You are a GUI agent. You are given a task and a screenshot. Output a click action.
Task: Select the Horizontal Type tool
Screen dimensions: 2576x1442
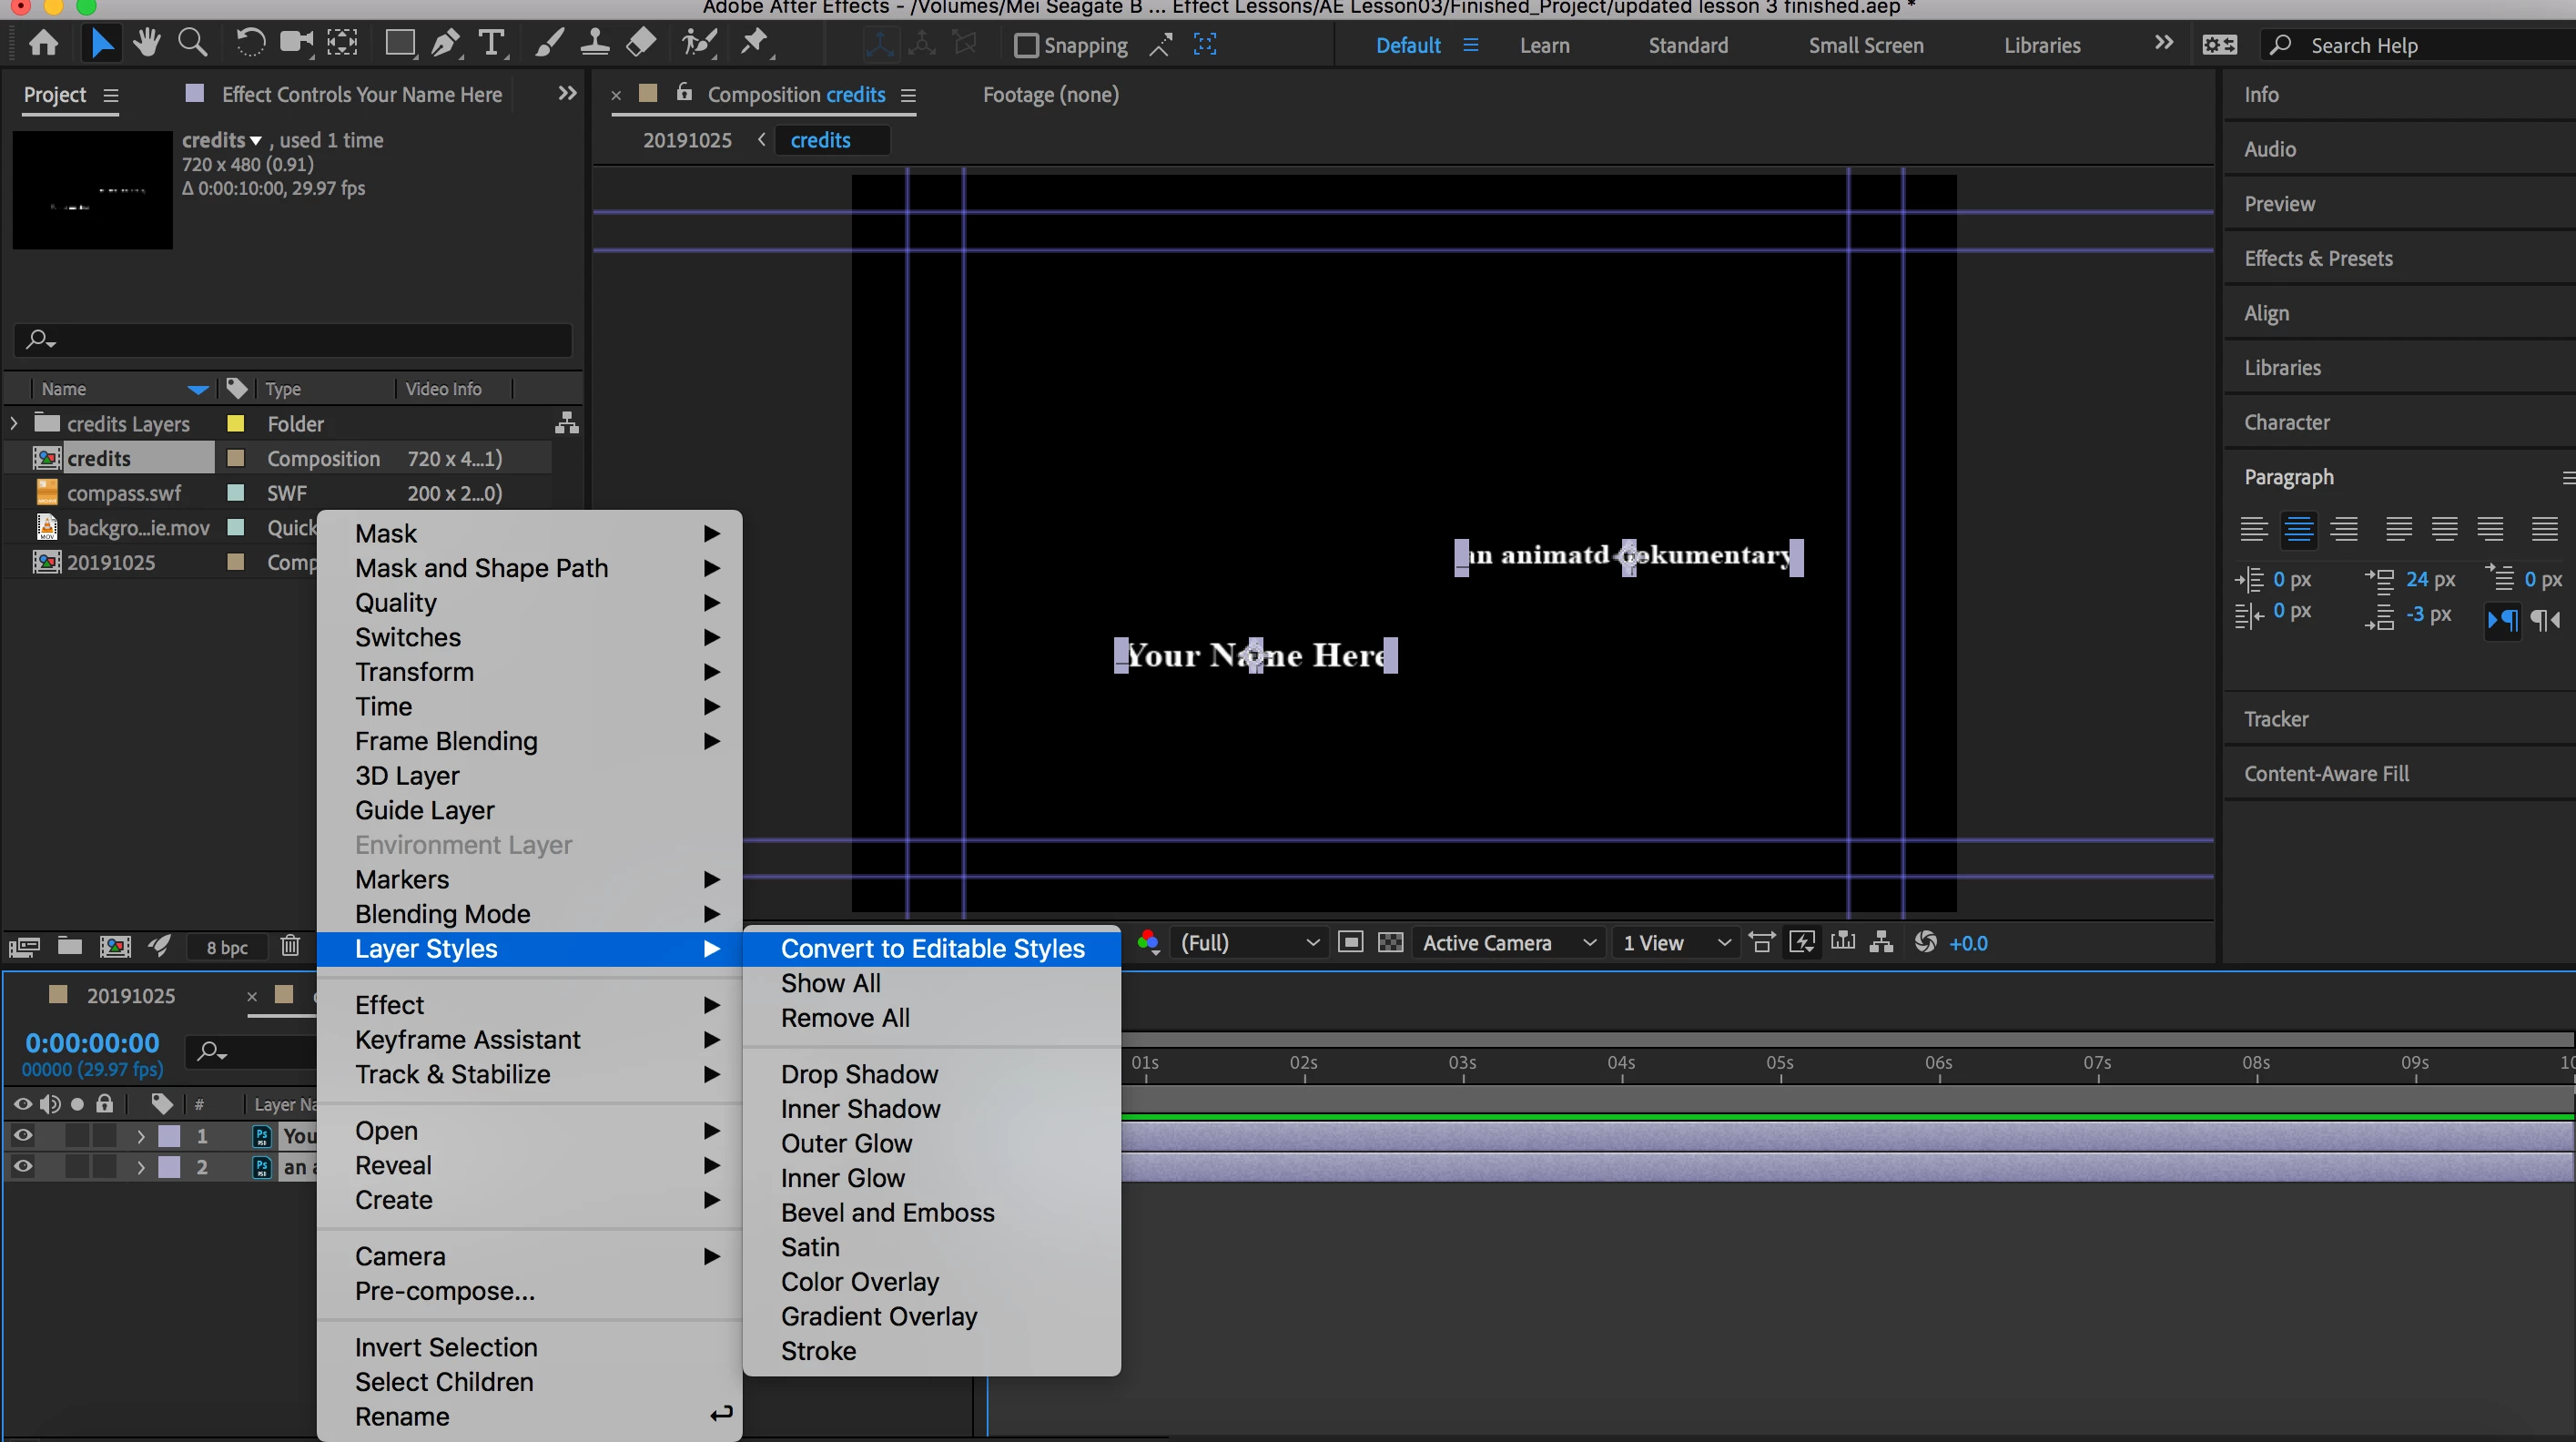pos(491,43)
